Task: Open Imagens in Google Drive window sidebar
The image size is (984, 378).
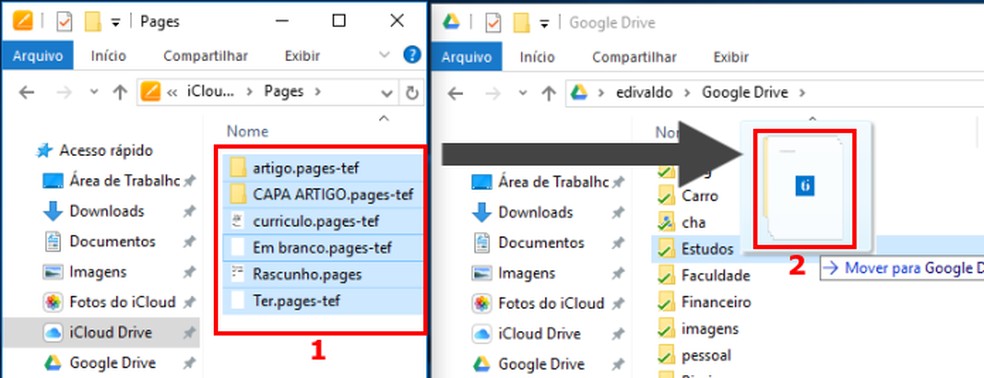Action: coord(513,273)
